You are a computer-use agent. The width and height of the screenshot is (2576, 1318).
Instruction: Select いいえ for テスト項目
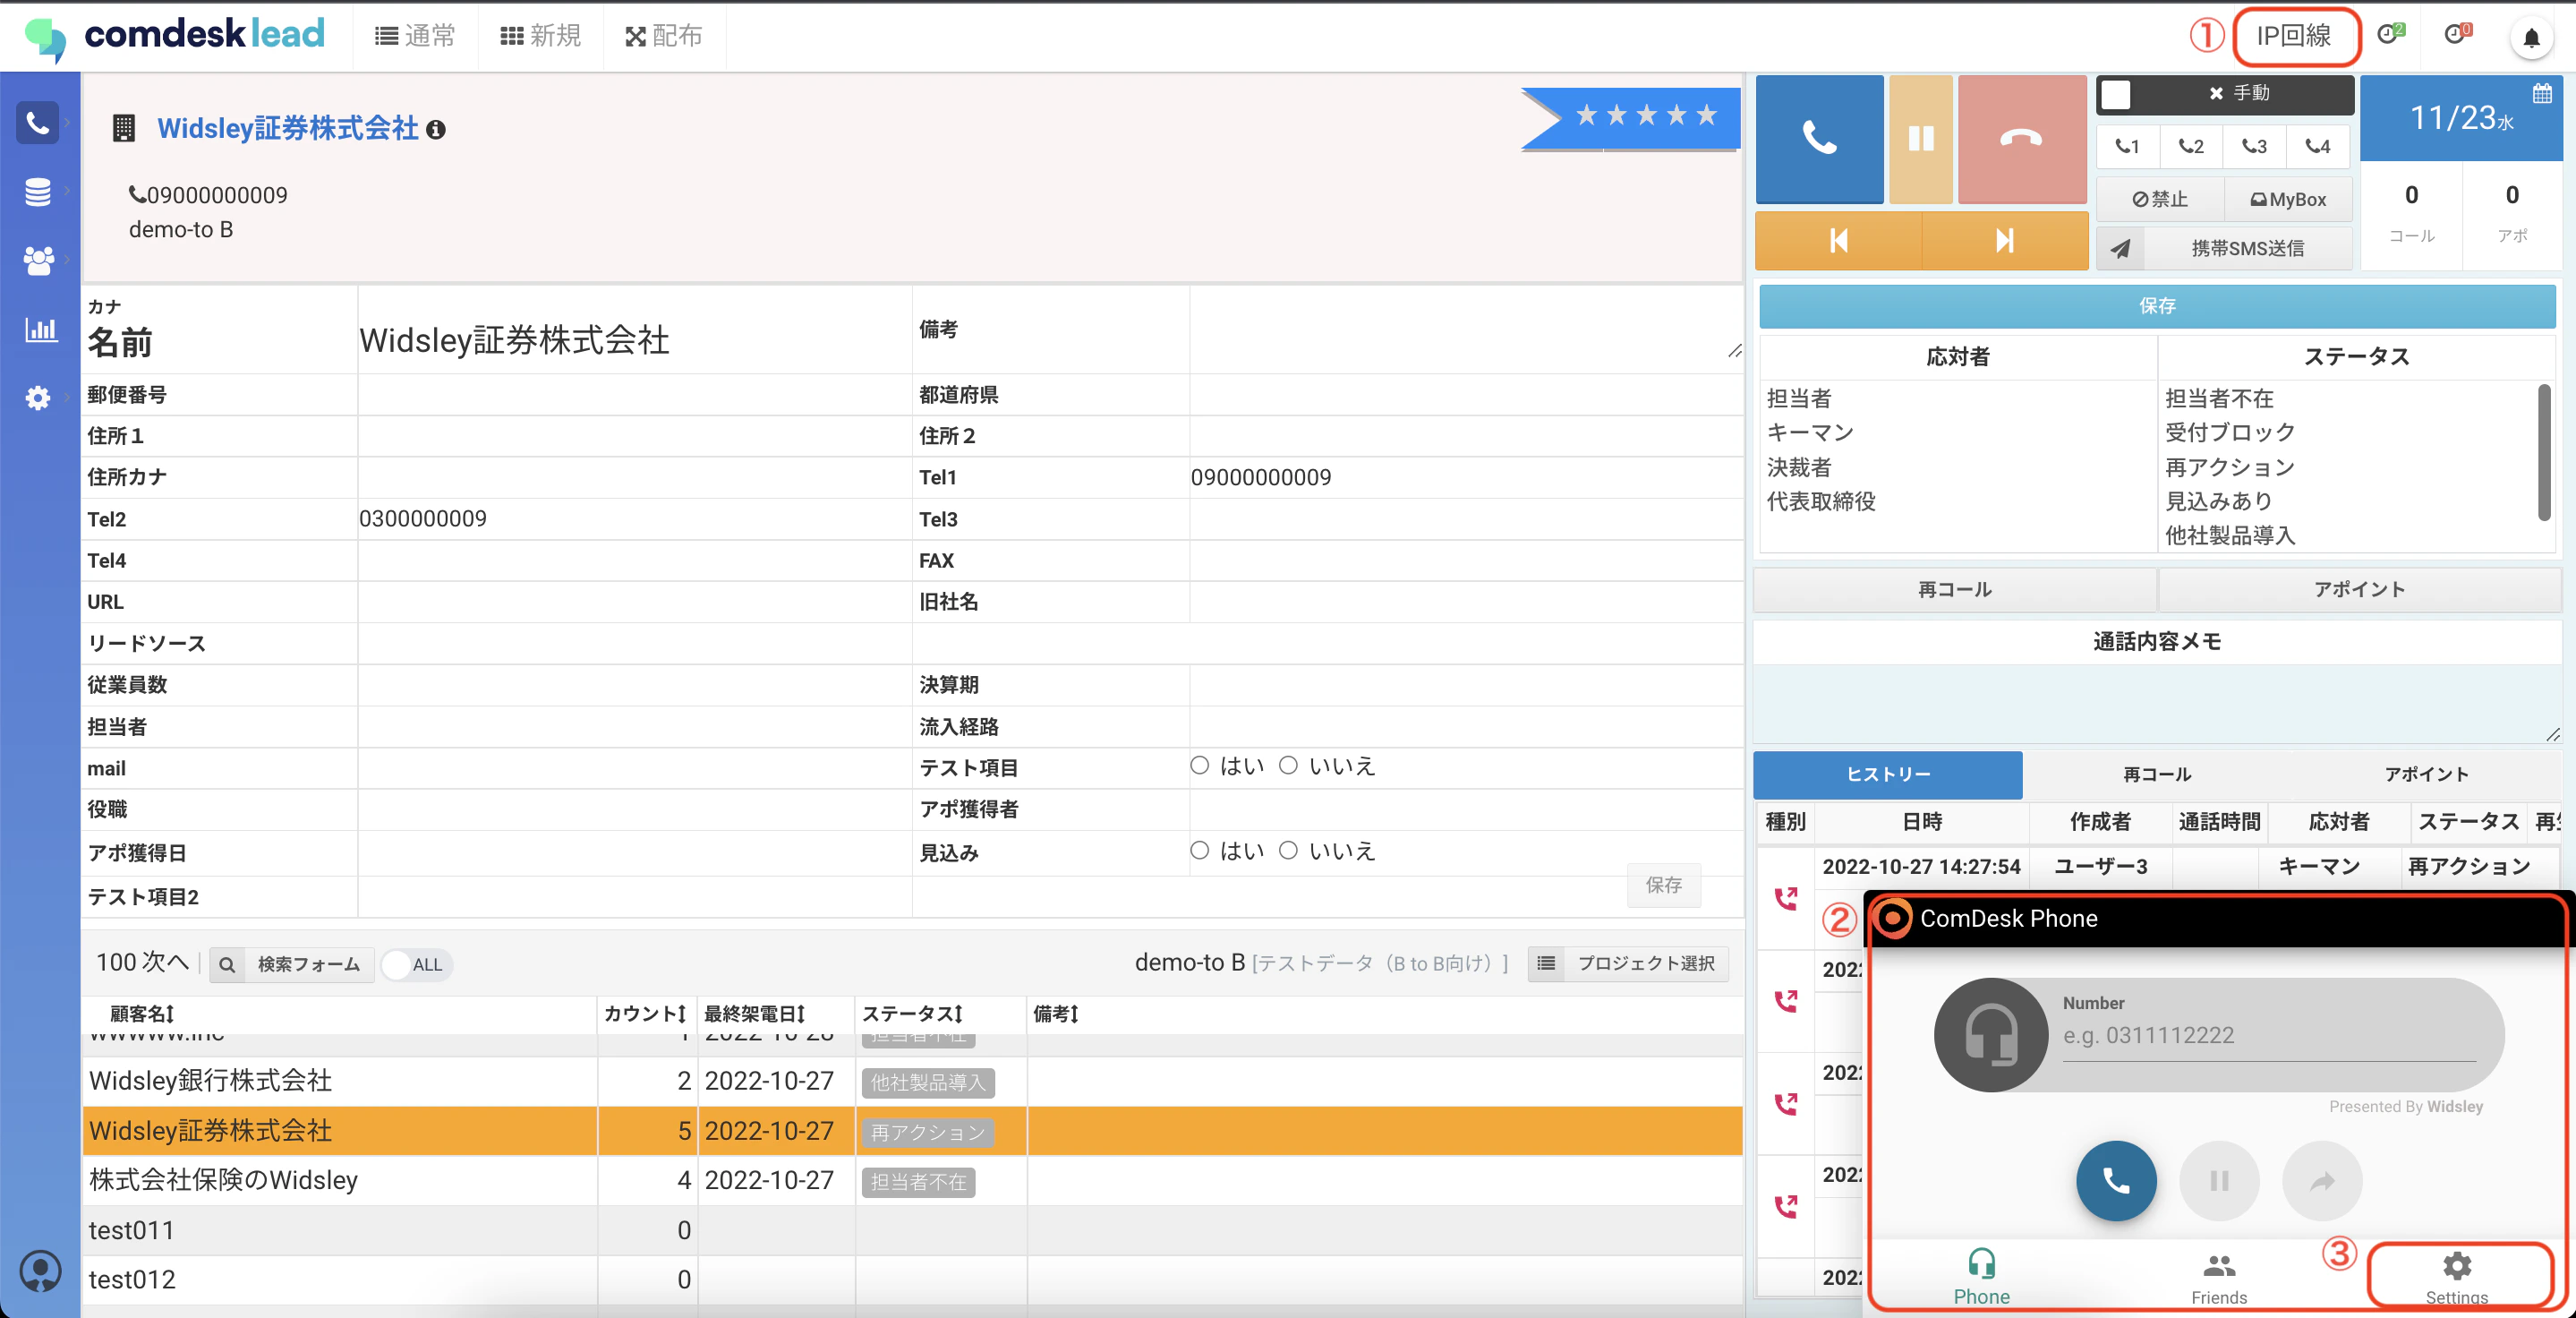pyautogui.click(x=1288, y=765)
